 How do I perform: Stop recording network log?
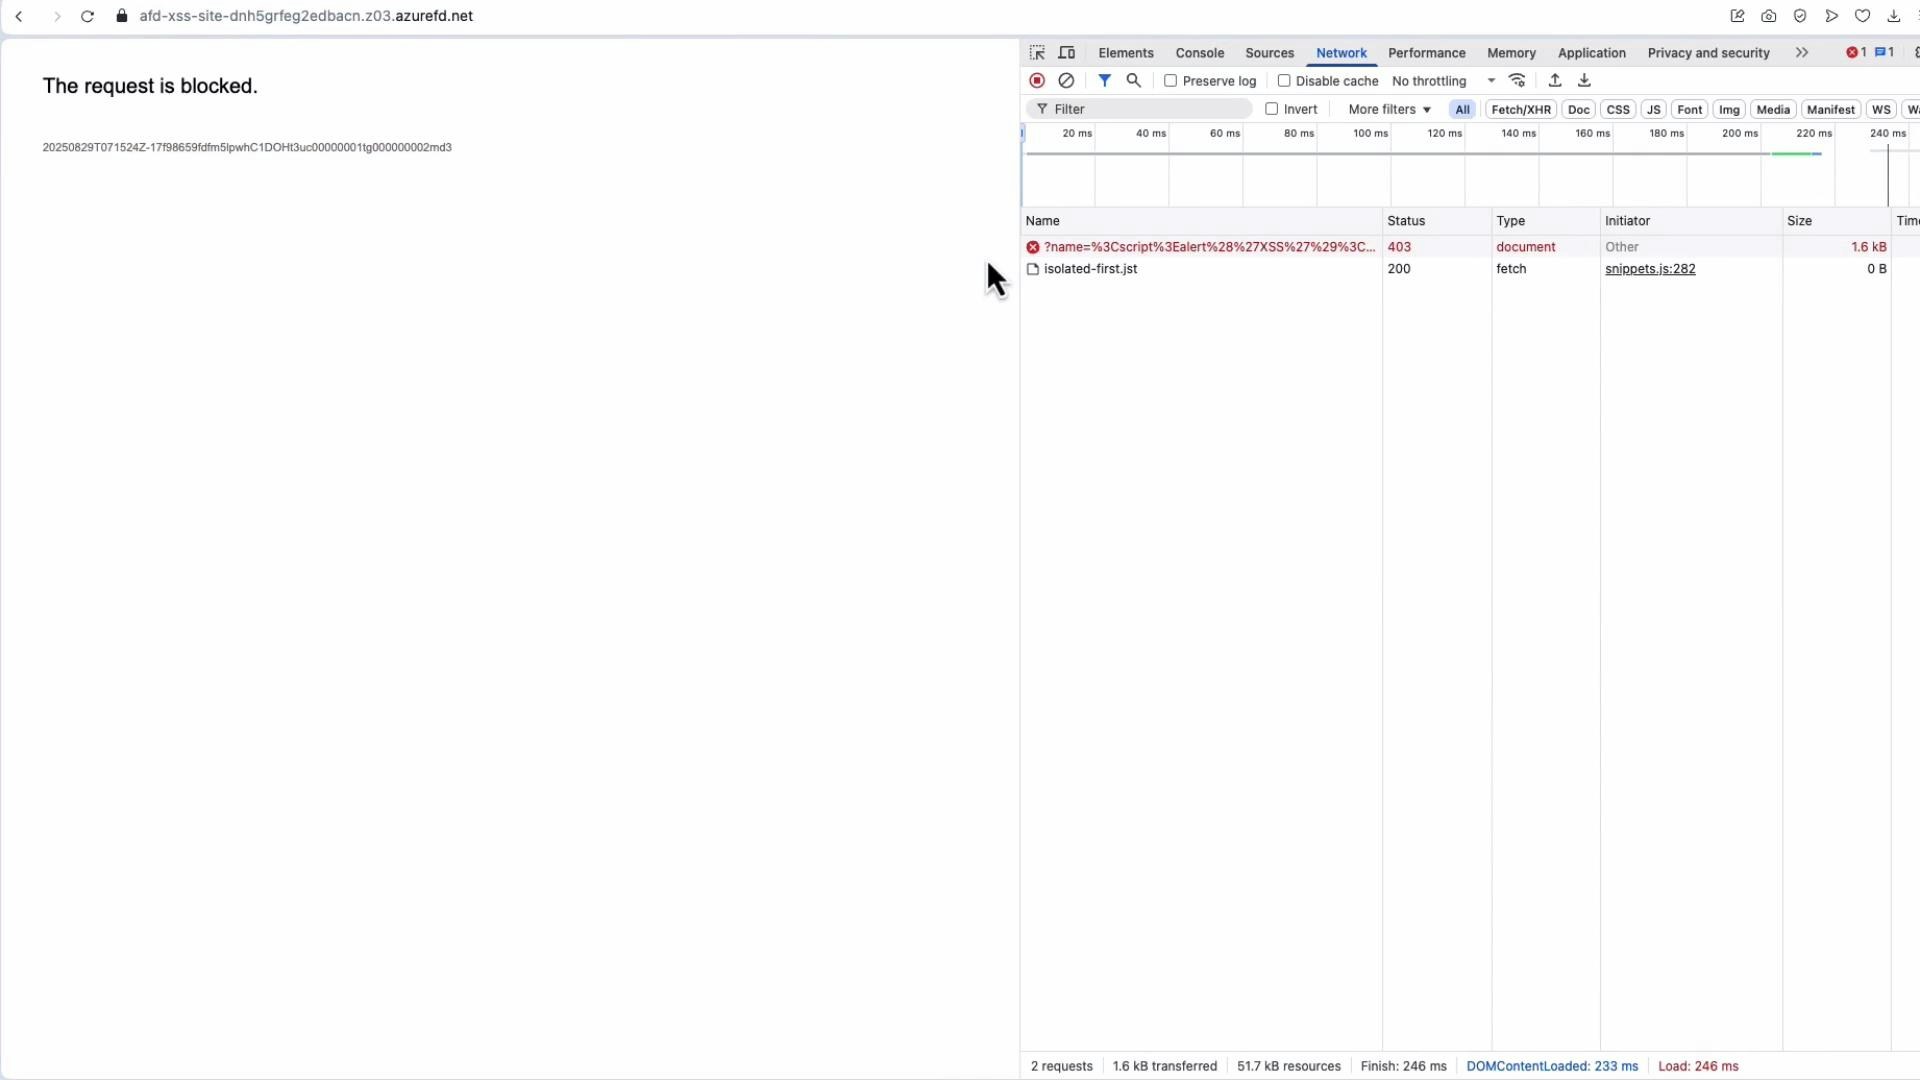[1037, 80]
